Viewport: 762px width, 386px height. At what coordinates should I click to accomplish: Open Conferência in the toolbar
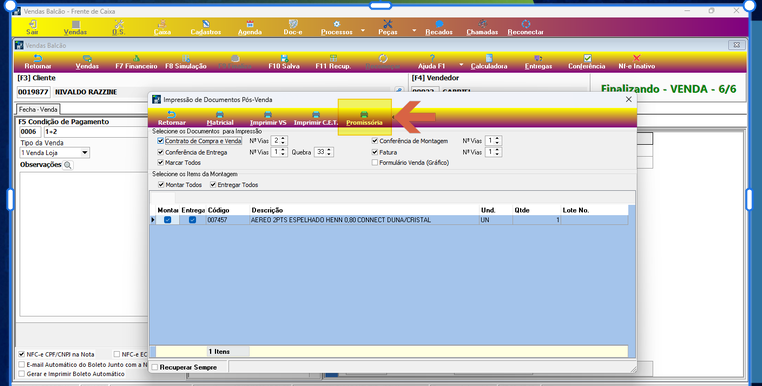tap(587, 62)
